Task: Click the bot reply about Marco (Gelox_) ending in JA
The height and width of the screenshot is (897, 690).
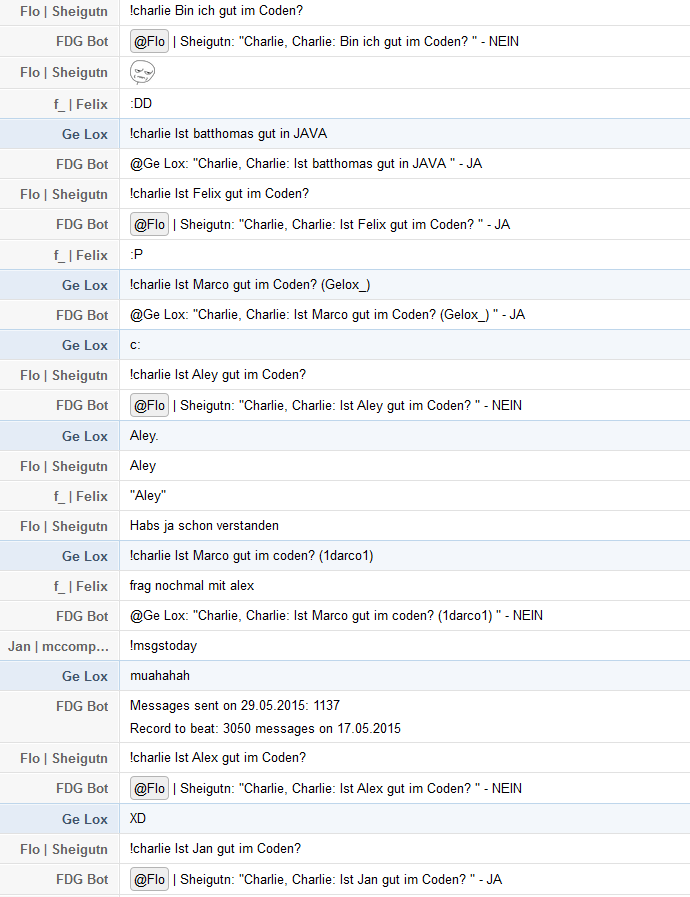Action: 327,315
